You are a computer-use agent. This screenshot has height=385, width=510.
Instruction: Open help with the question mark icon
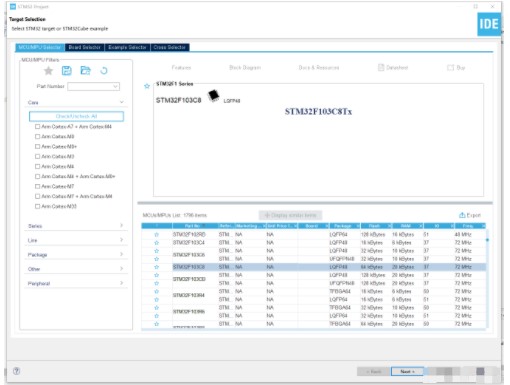coord(16,371)
